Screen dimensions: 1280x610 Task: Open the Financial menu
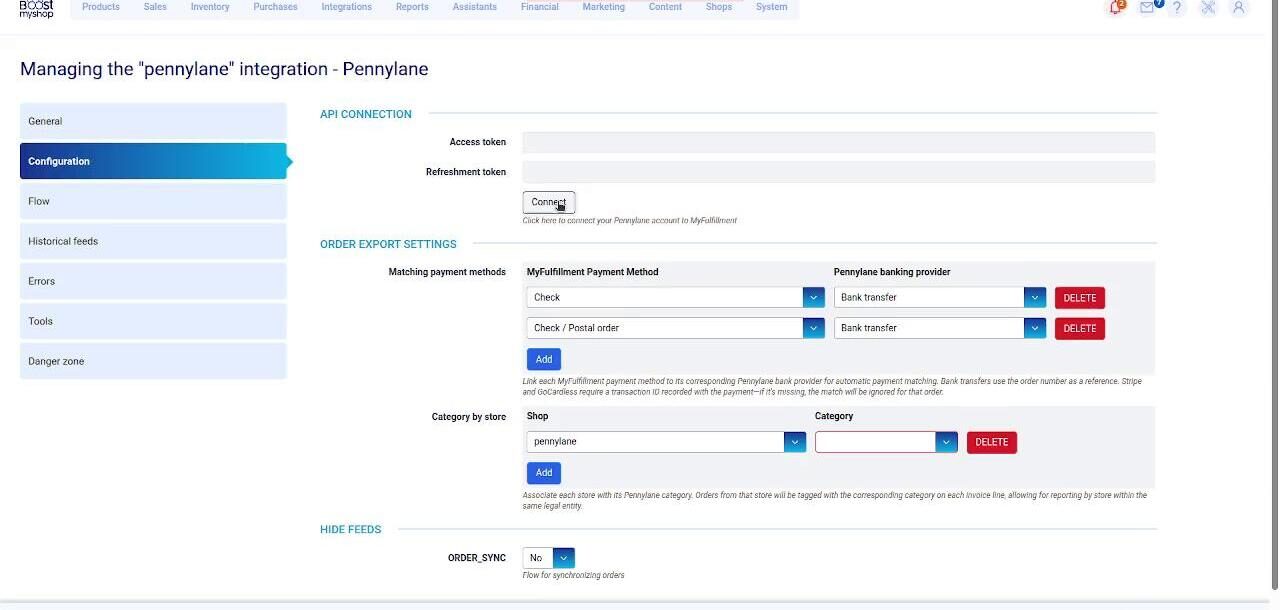(540, 7)
